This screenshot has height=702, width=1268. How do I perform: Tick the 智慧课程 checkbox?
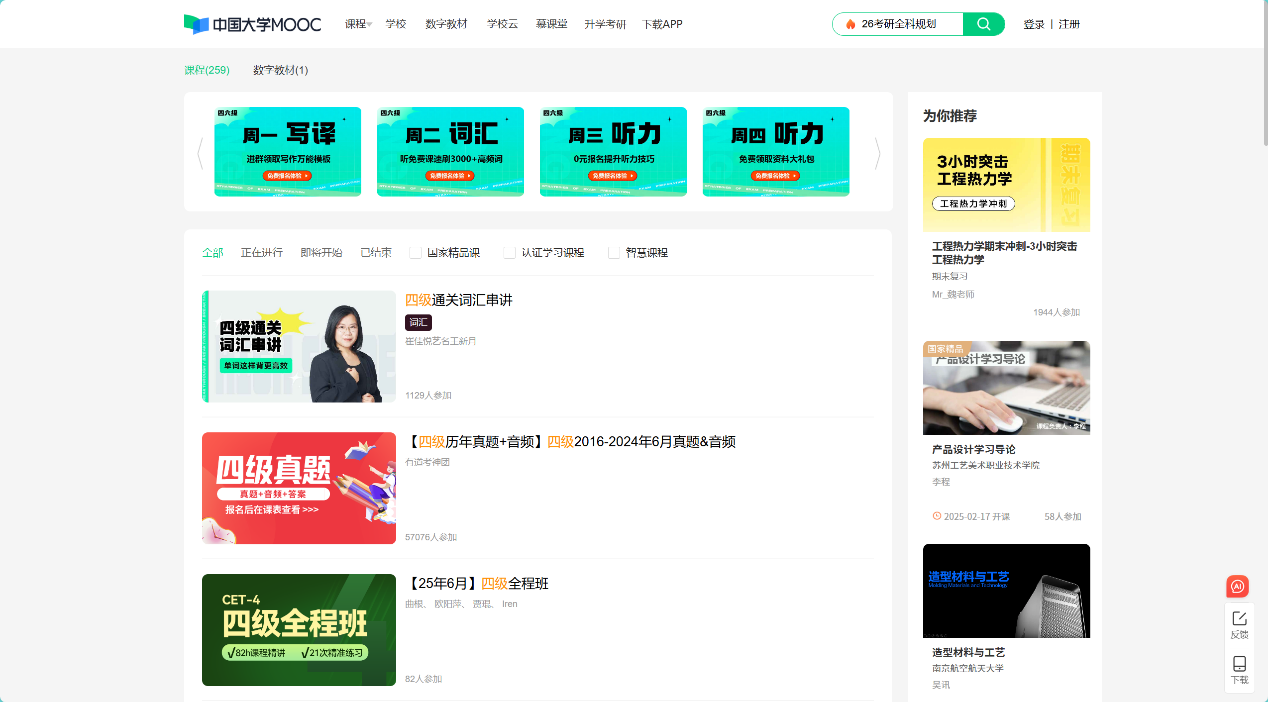coord(614,253)
